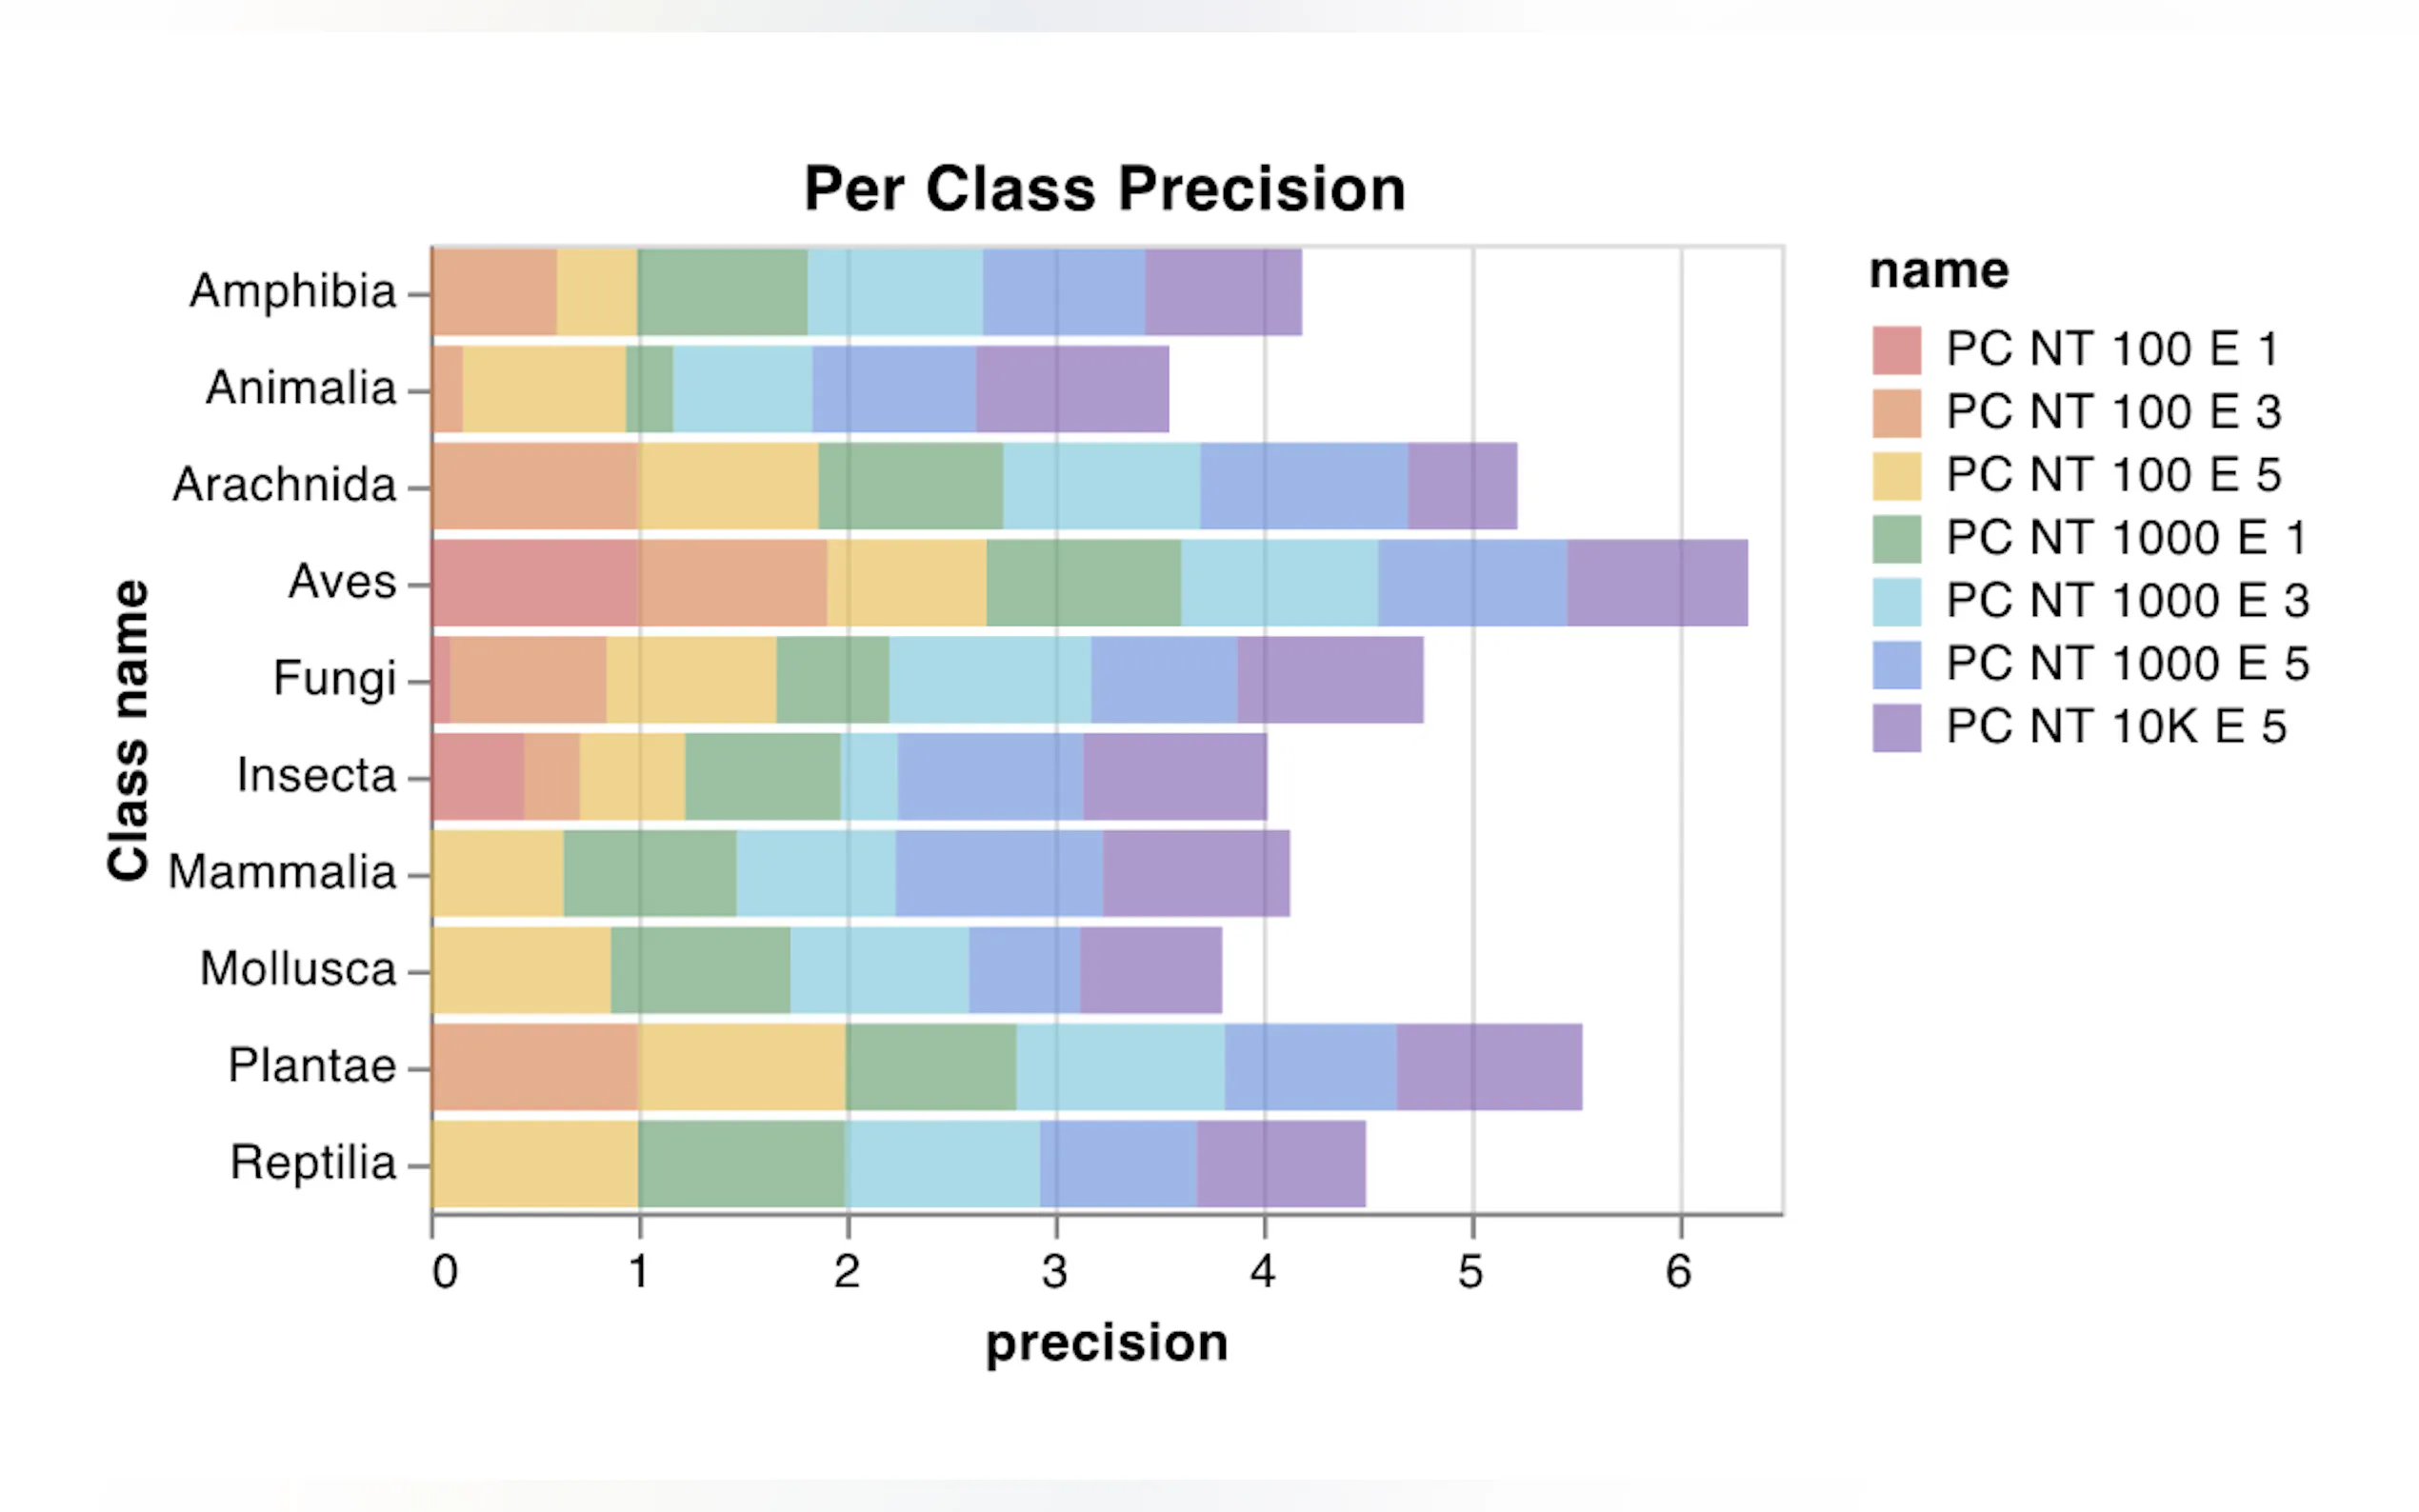Click the green PC NT 1000 E 1 swatch
The image size is (2419, 1512).
click(1896, 539)
